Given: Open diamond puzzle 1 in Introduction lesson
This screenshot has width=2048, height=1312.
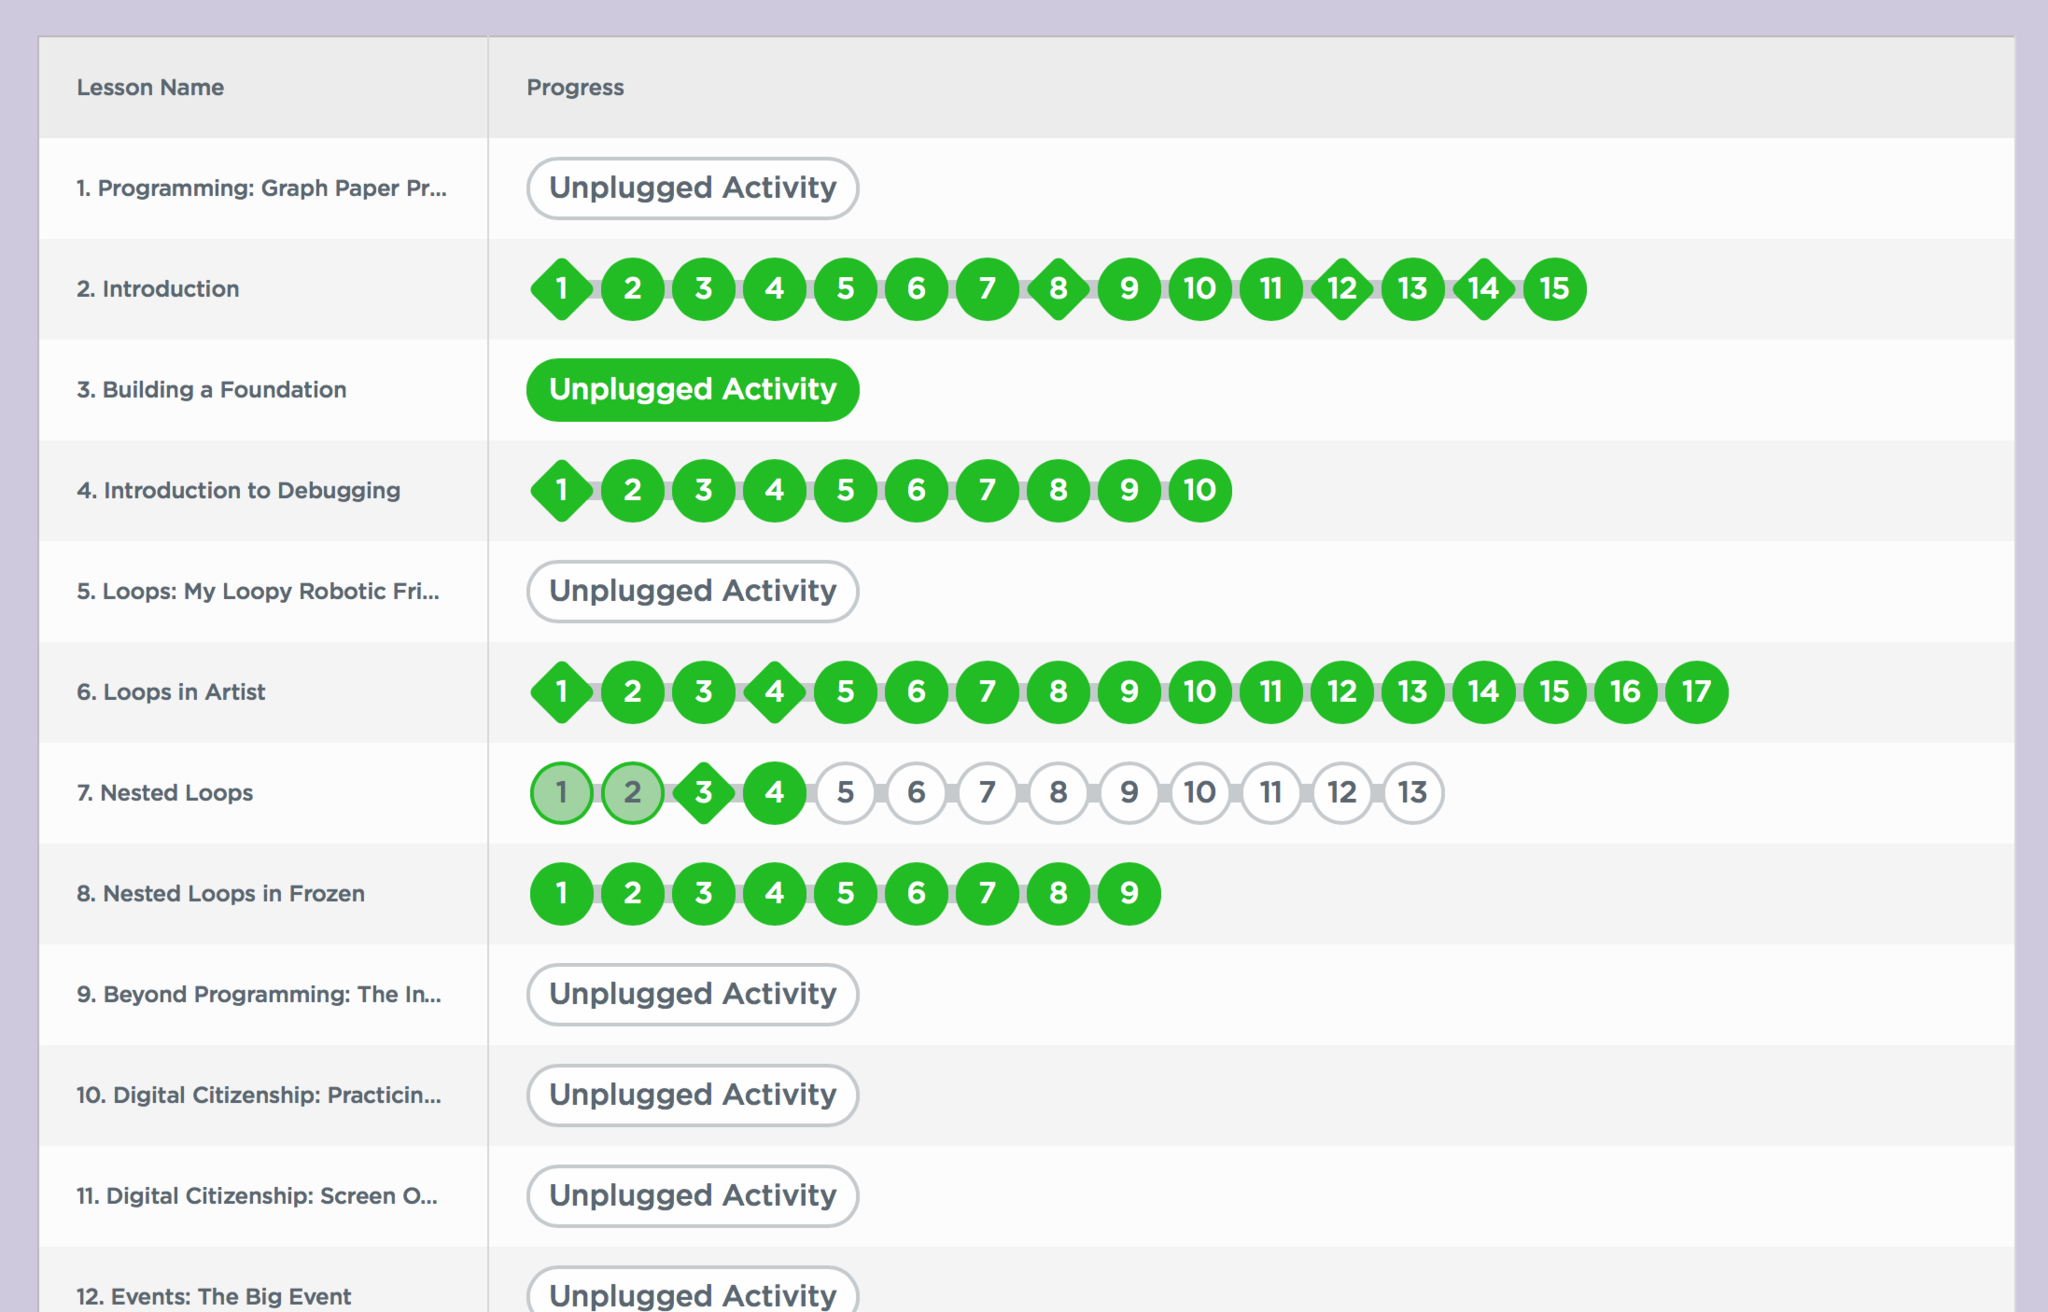Looking at the screenshot, I should [x=561, y=289].
